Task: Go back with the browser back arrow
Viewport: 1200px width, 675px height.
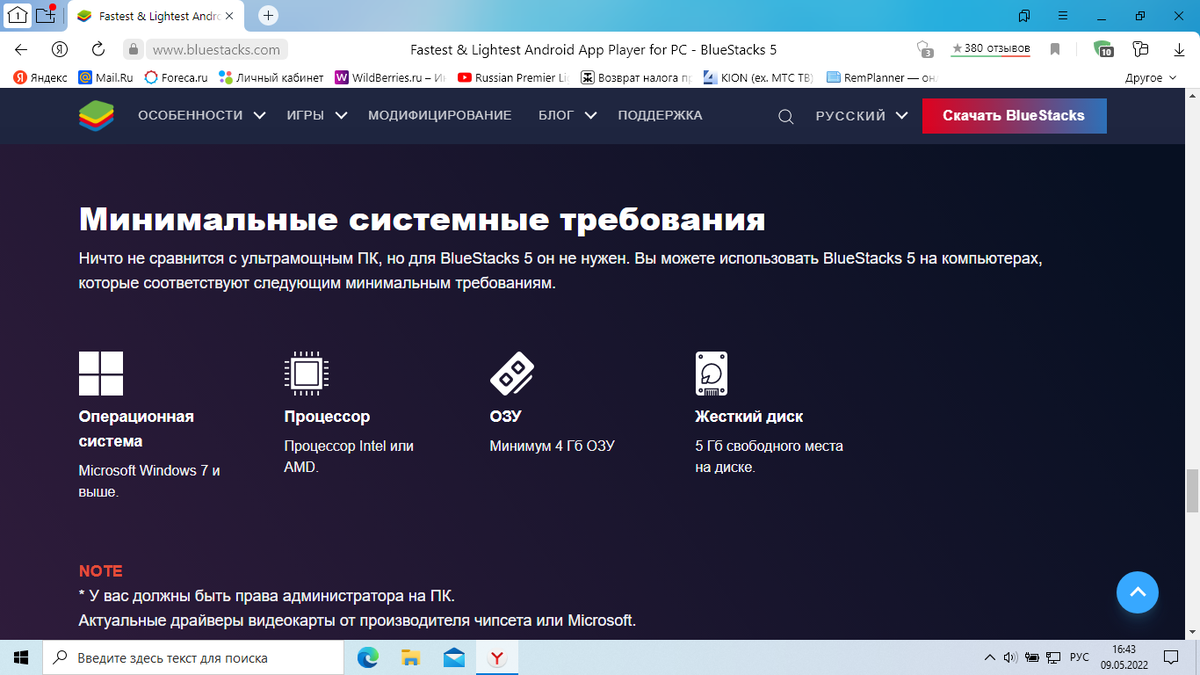Action: pyautogui.click(x=22, y=49)
